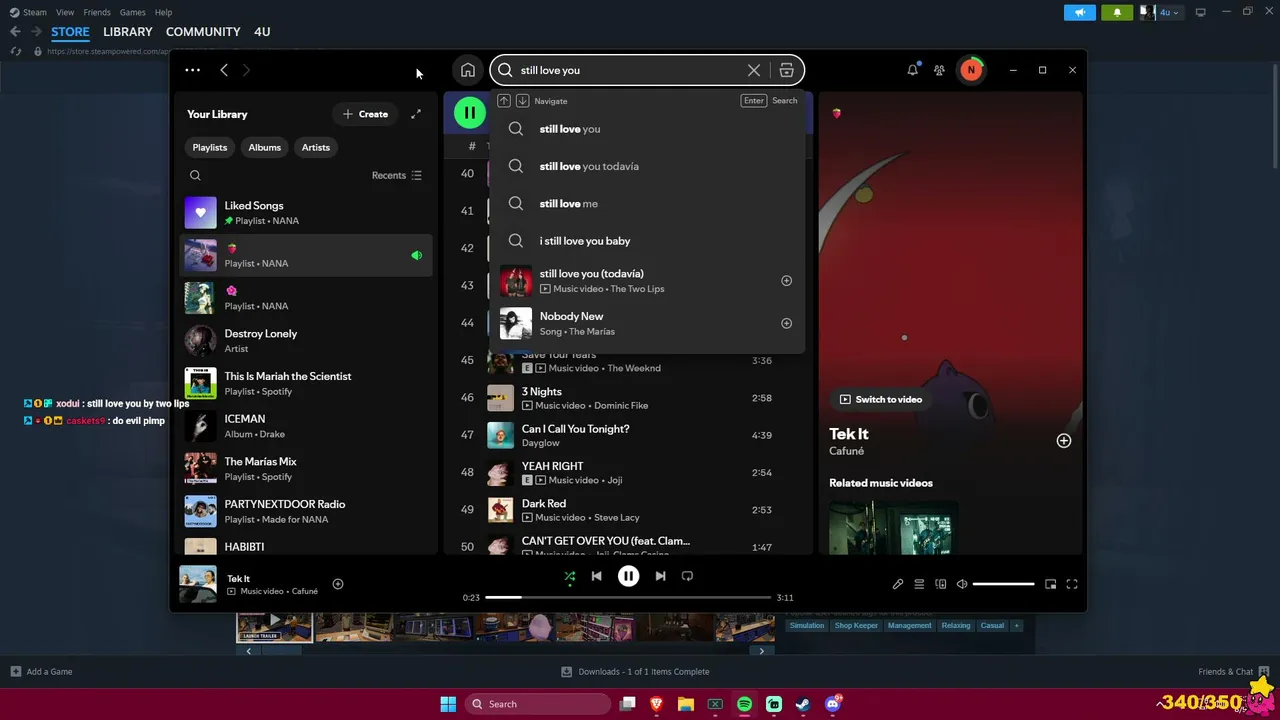Open the Recents sort options
This screenshot has width=1280, height=720.
tap(397, 175)
